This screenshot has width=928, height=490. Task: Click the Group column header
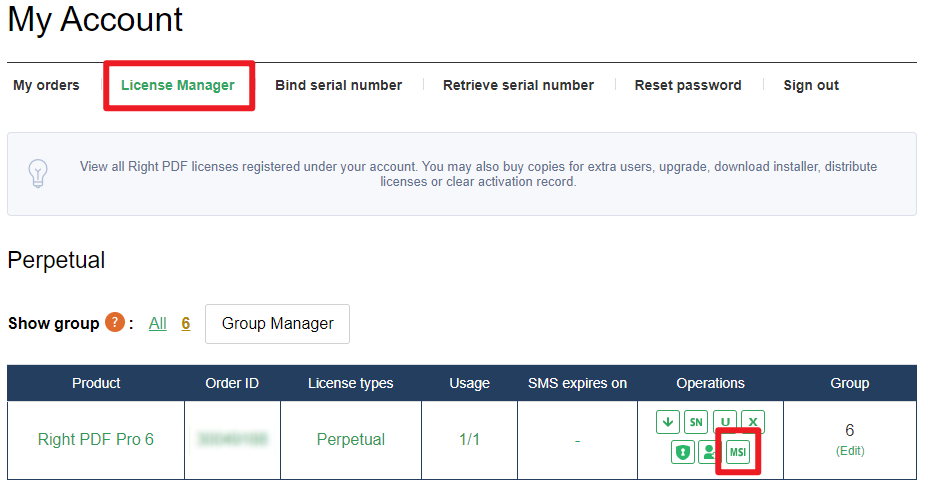850,383
